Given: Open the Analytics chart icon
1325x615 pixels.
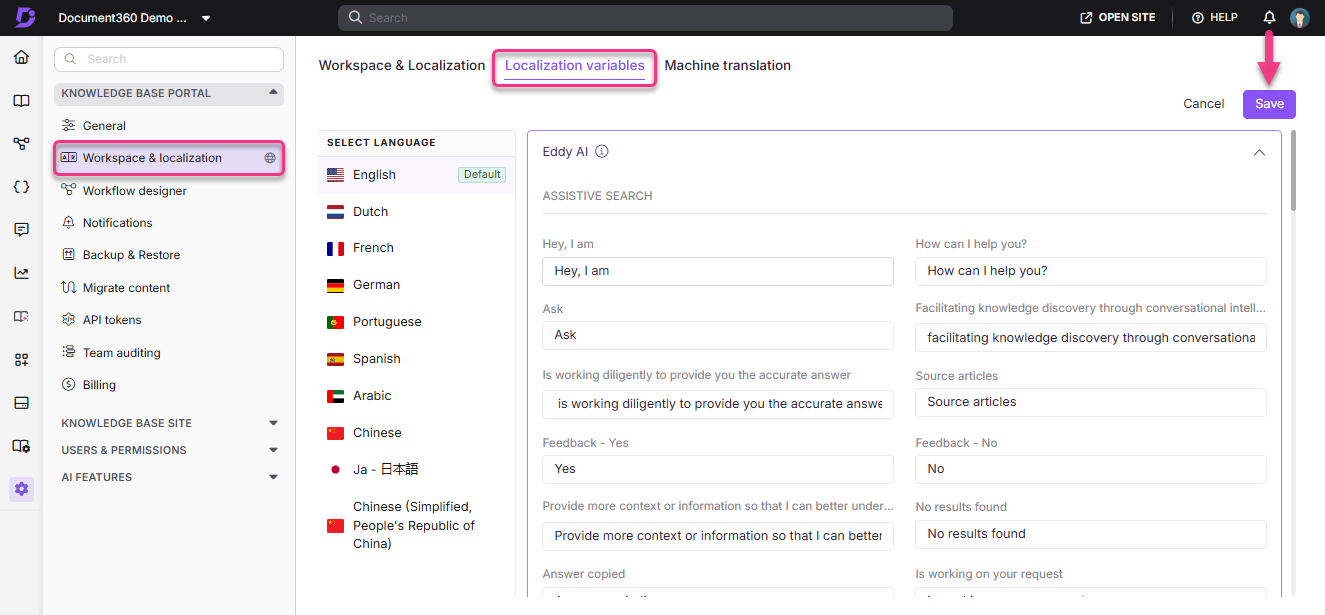Looking at the screenshot, I should [x=21, y=272].
